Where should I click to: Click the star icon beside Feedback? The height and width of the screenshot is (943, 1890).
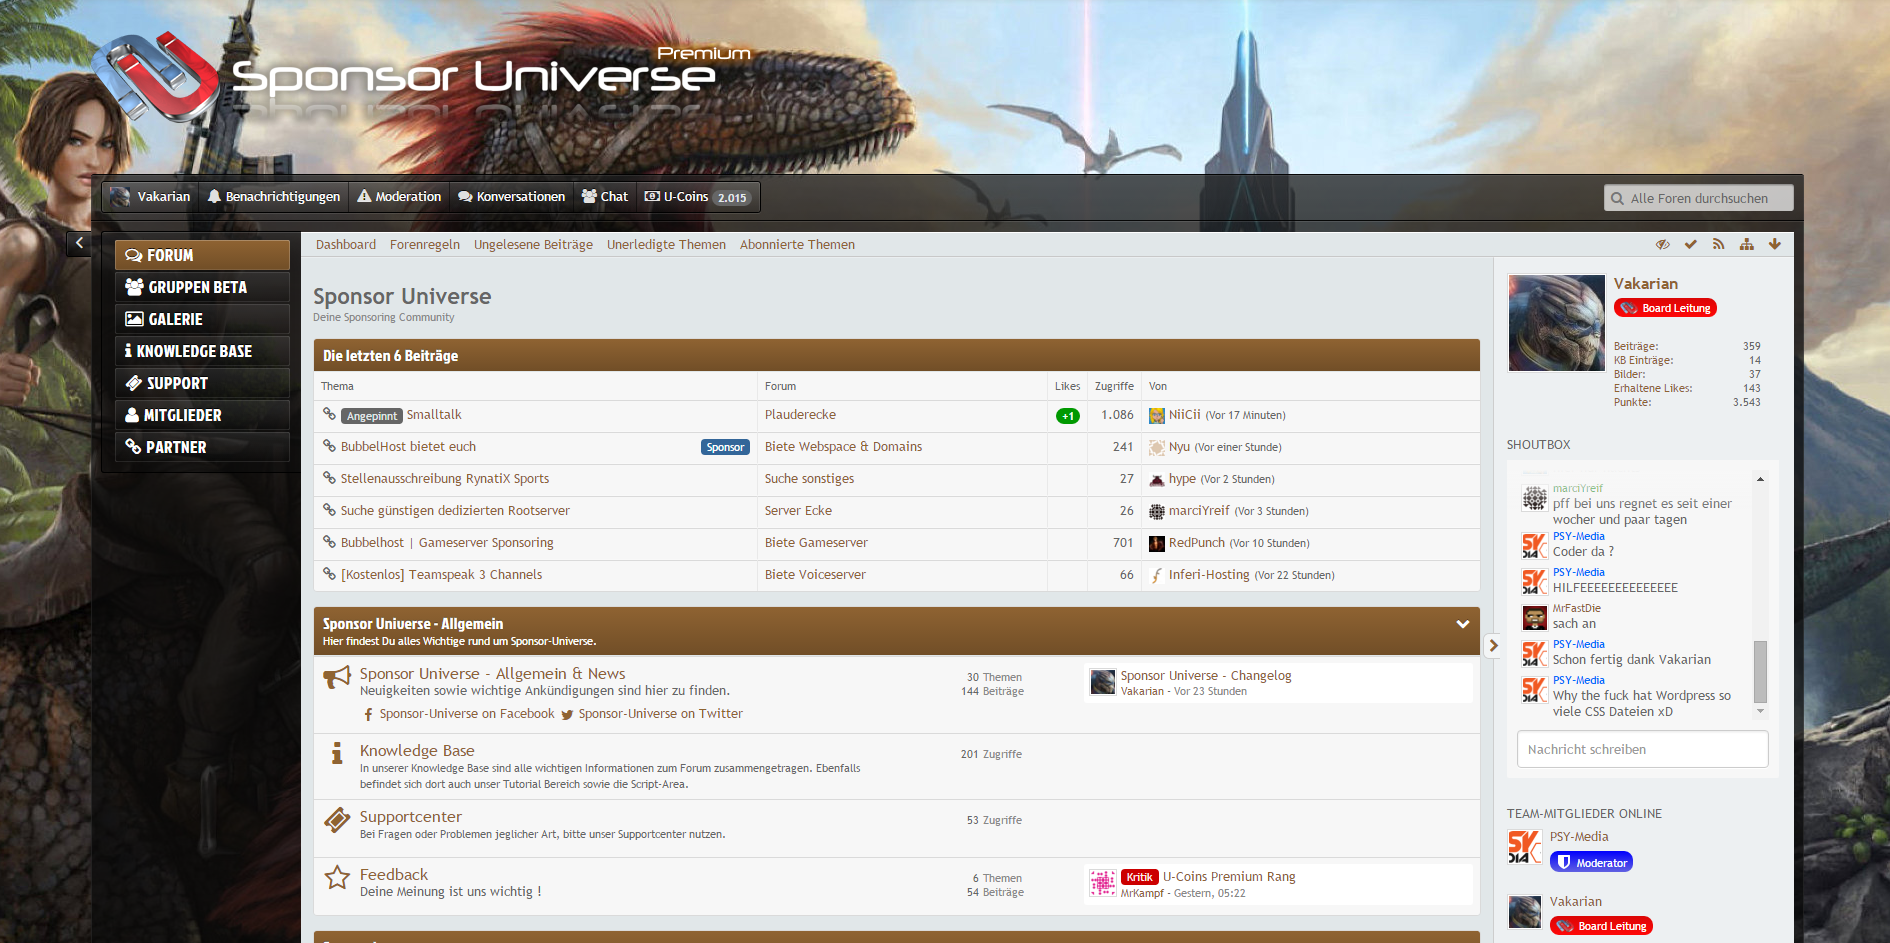coord(337,878)
